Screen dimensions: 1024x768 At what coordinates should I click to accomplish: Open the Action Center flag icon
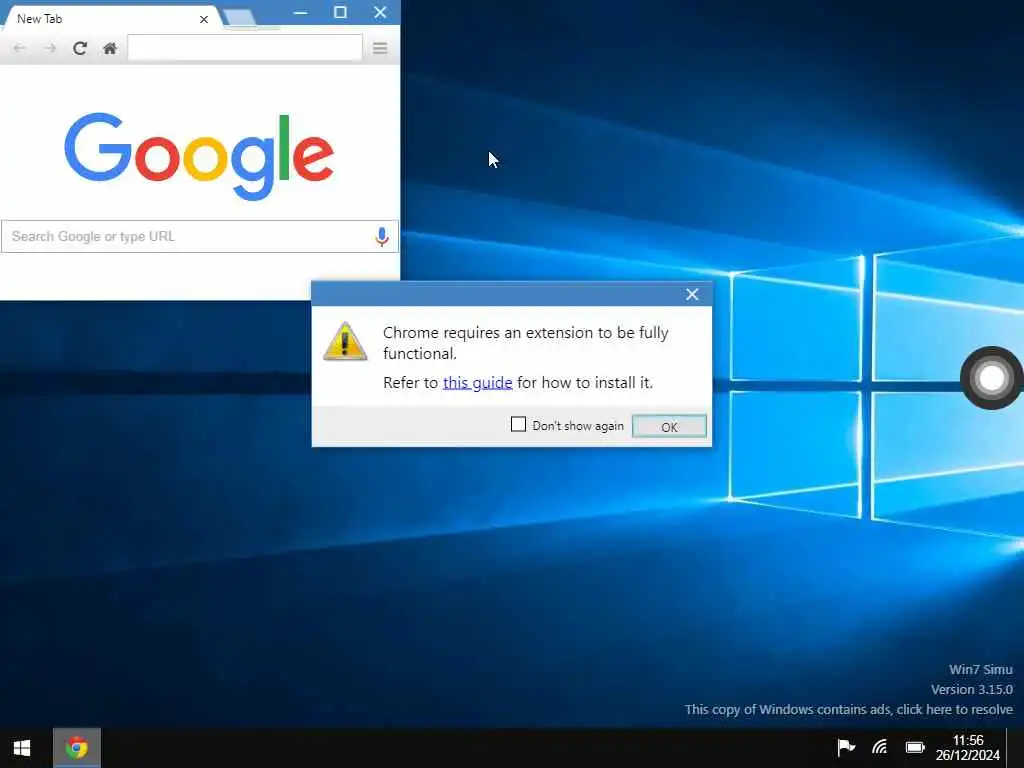tap(846, 746)
